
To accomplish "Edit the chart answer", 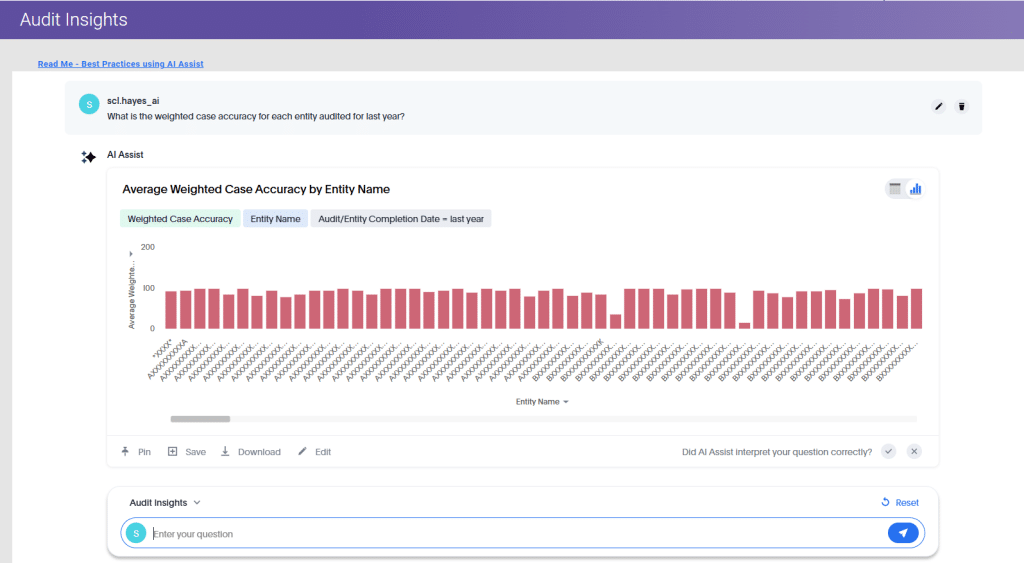I will tap(314, 452).
